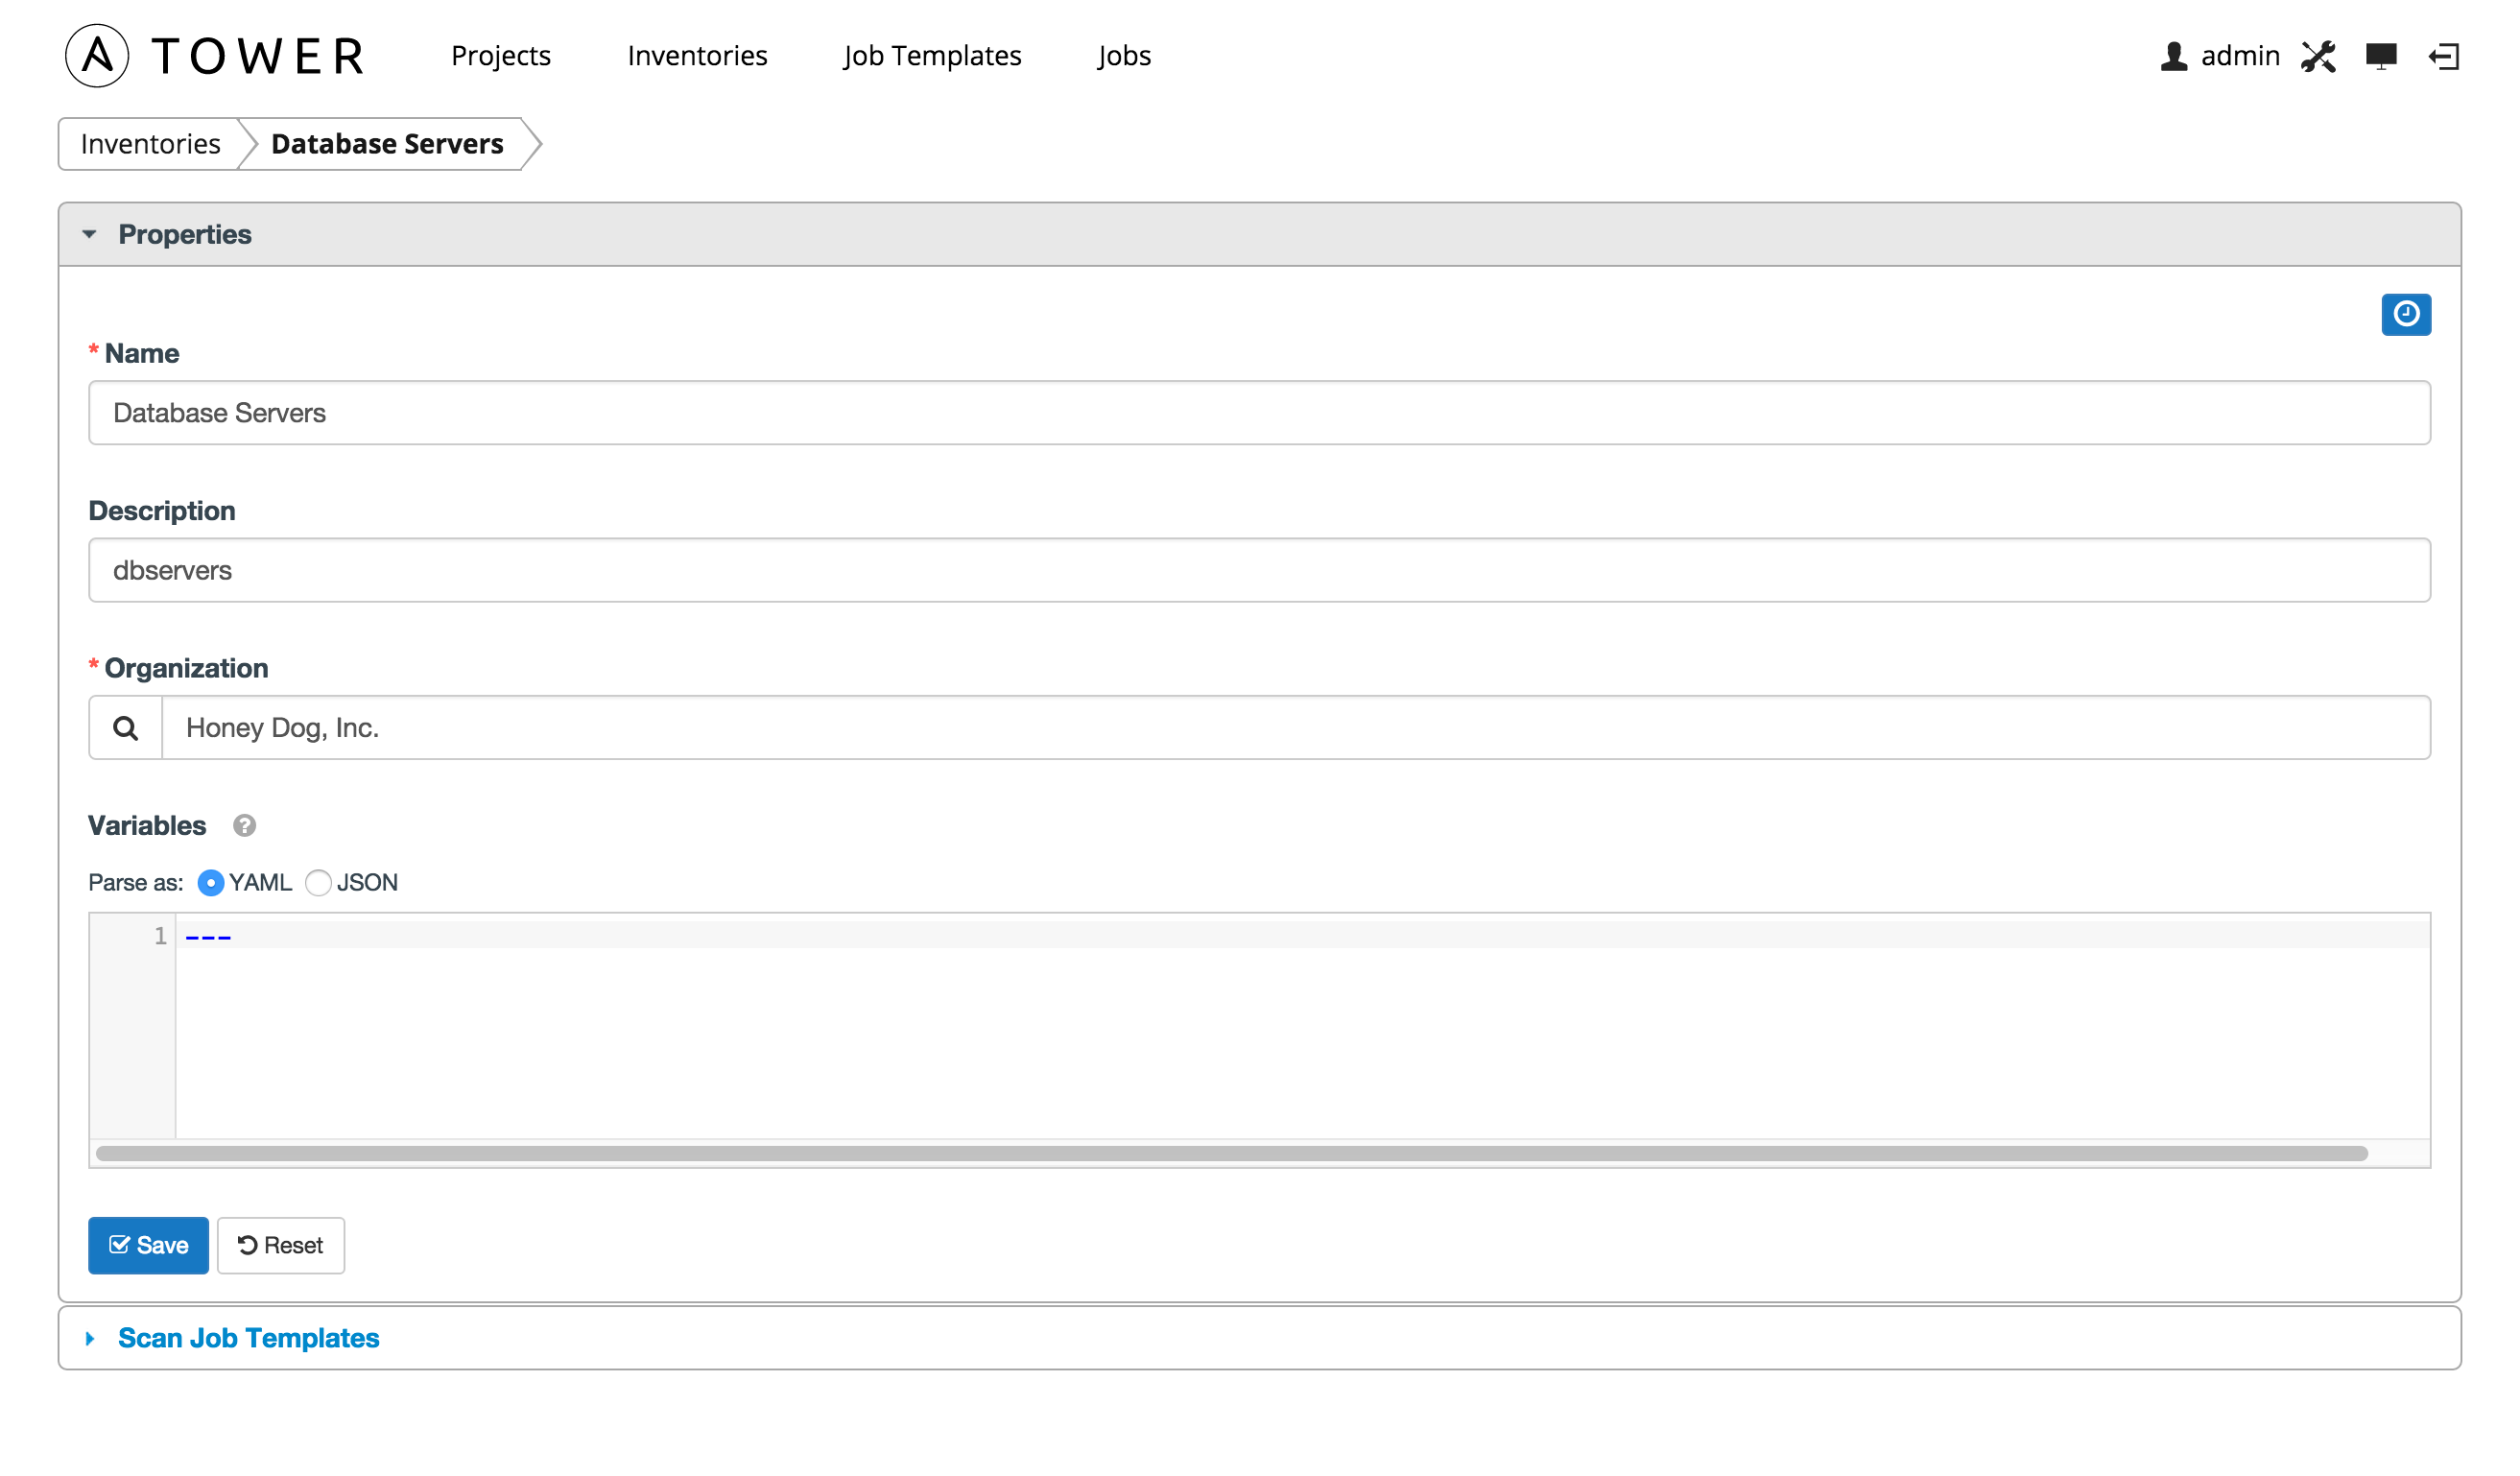Open the Inventories menu in top navigation
2520x1476 pixels.
tap(698, 56)
